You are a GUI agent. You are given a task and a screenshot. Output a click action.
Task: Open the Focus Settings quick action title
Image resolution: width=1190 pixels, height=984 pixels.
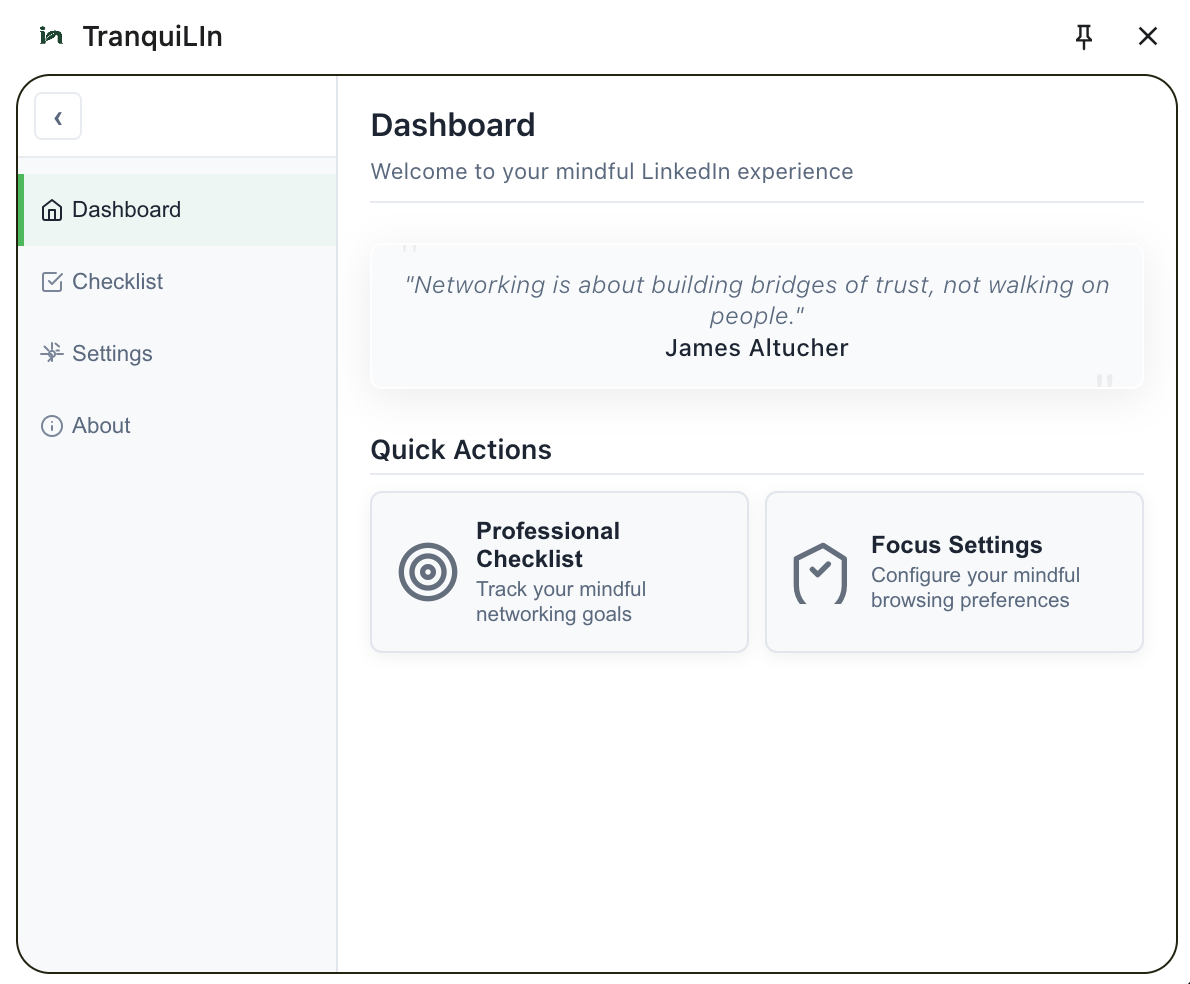956,545
